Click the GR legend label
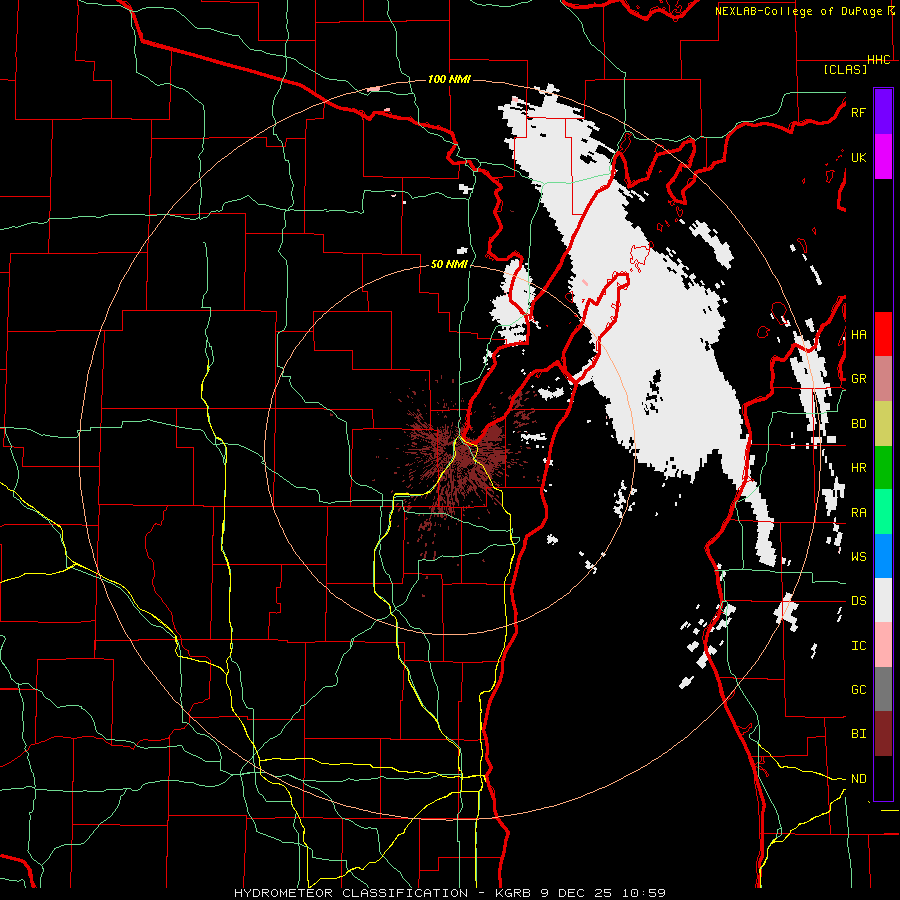Image resolution: width=900 pixels, height=900 pixels. 858,379
